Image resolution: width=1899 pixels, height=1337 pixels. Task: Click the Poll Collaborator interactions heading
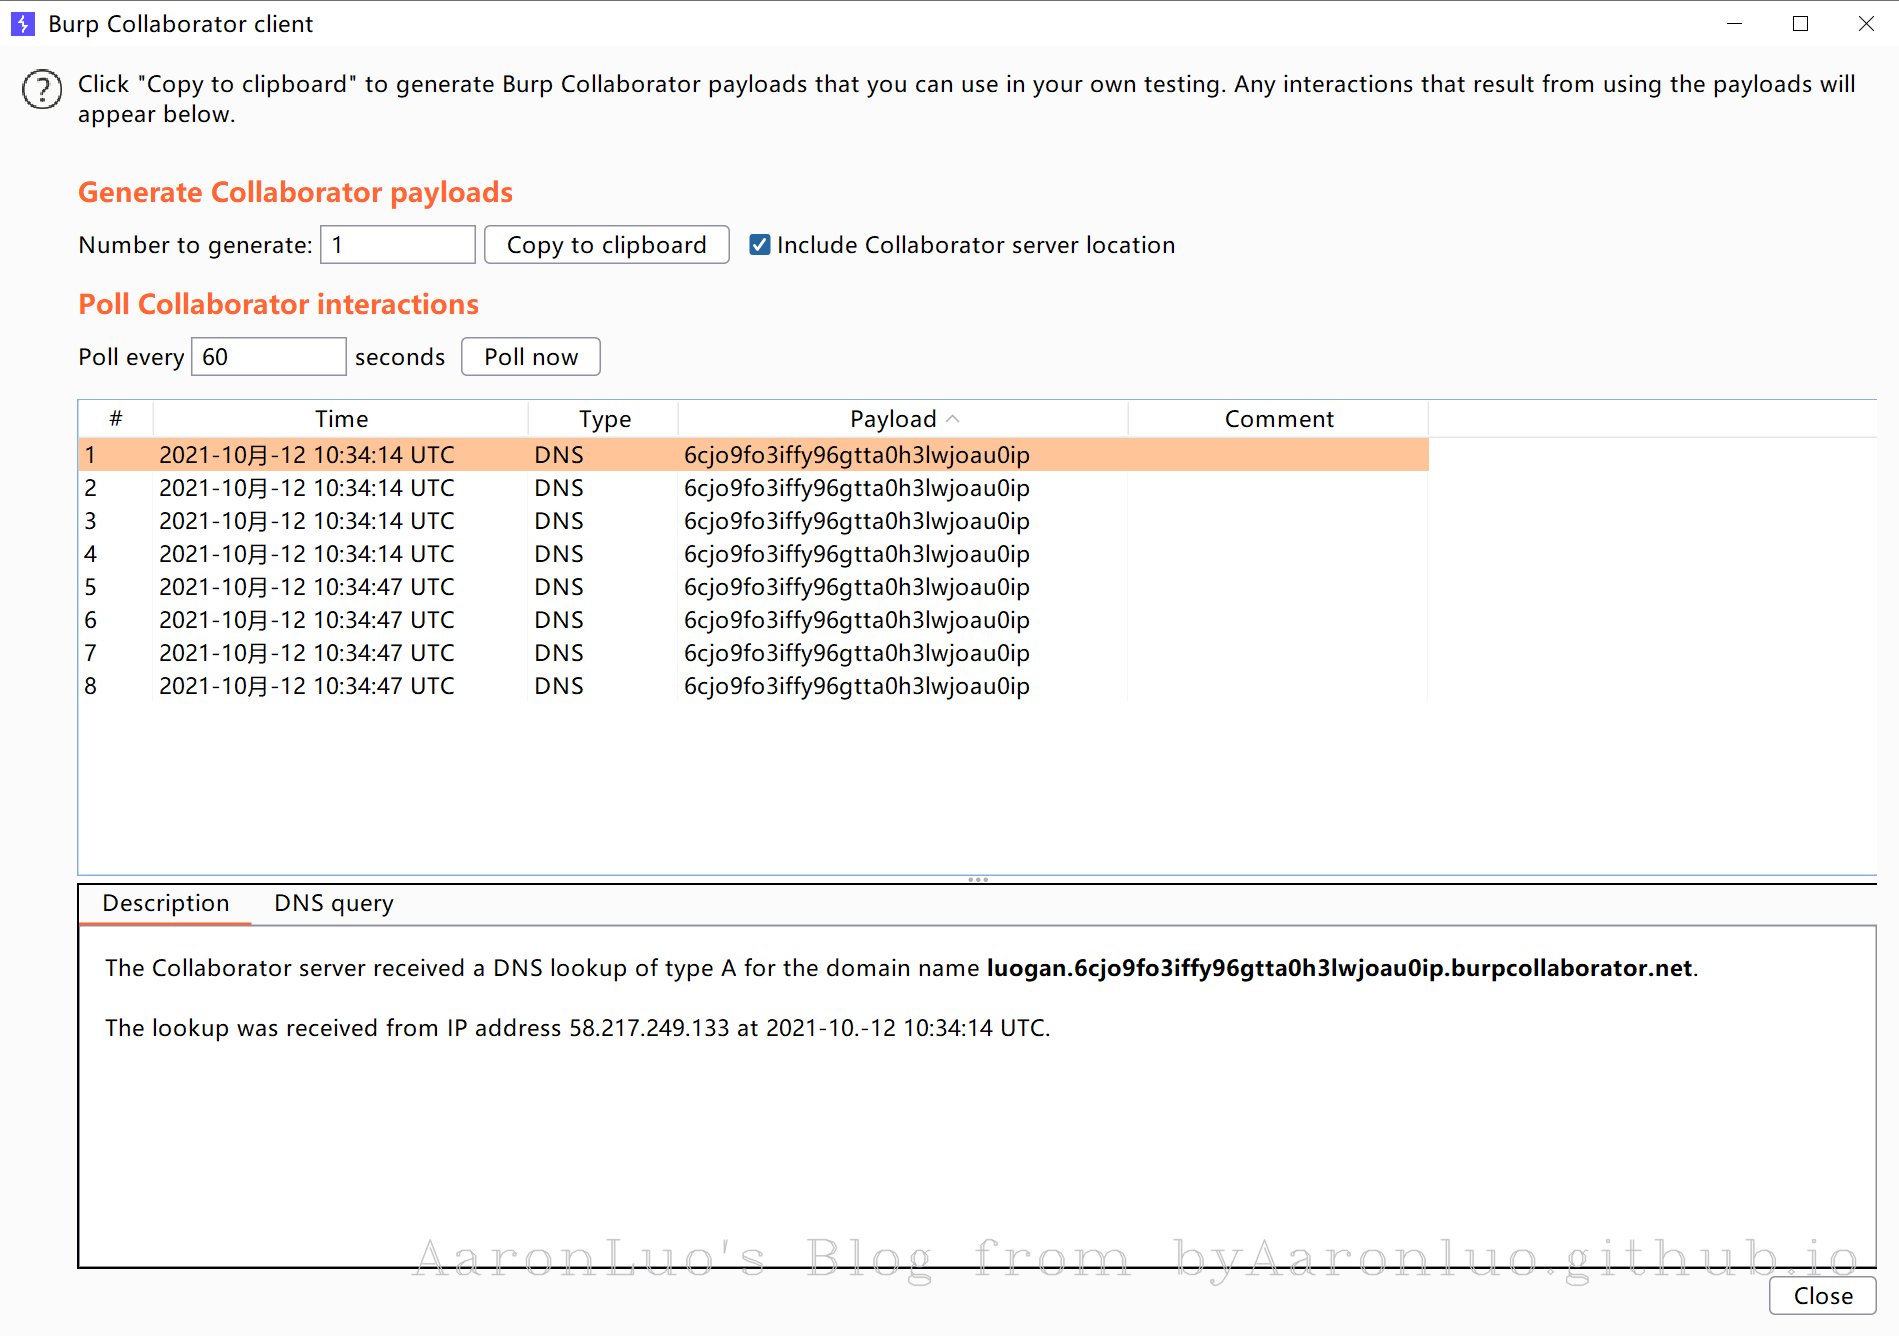(279, 304)
